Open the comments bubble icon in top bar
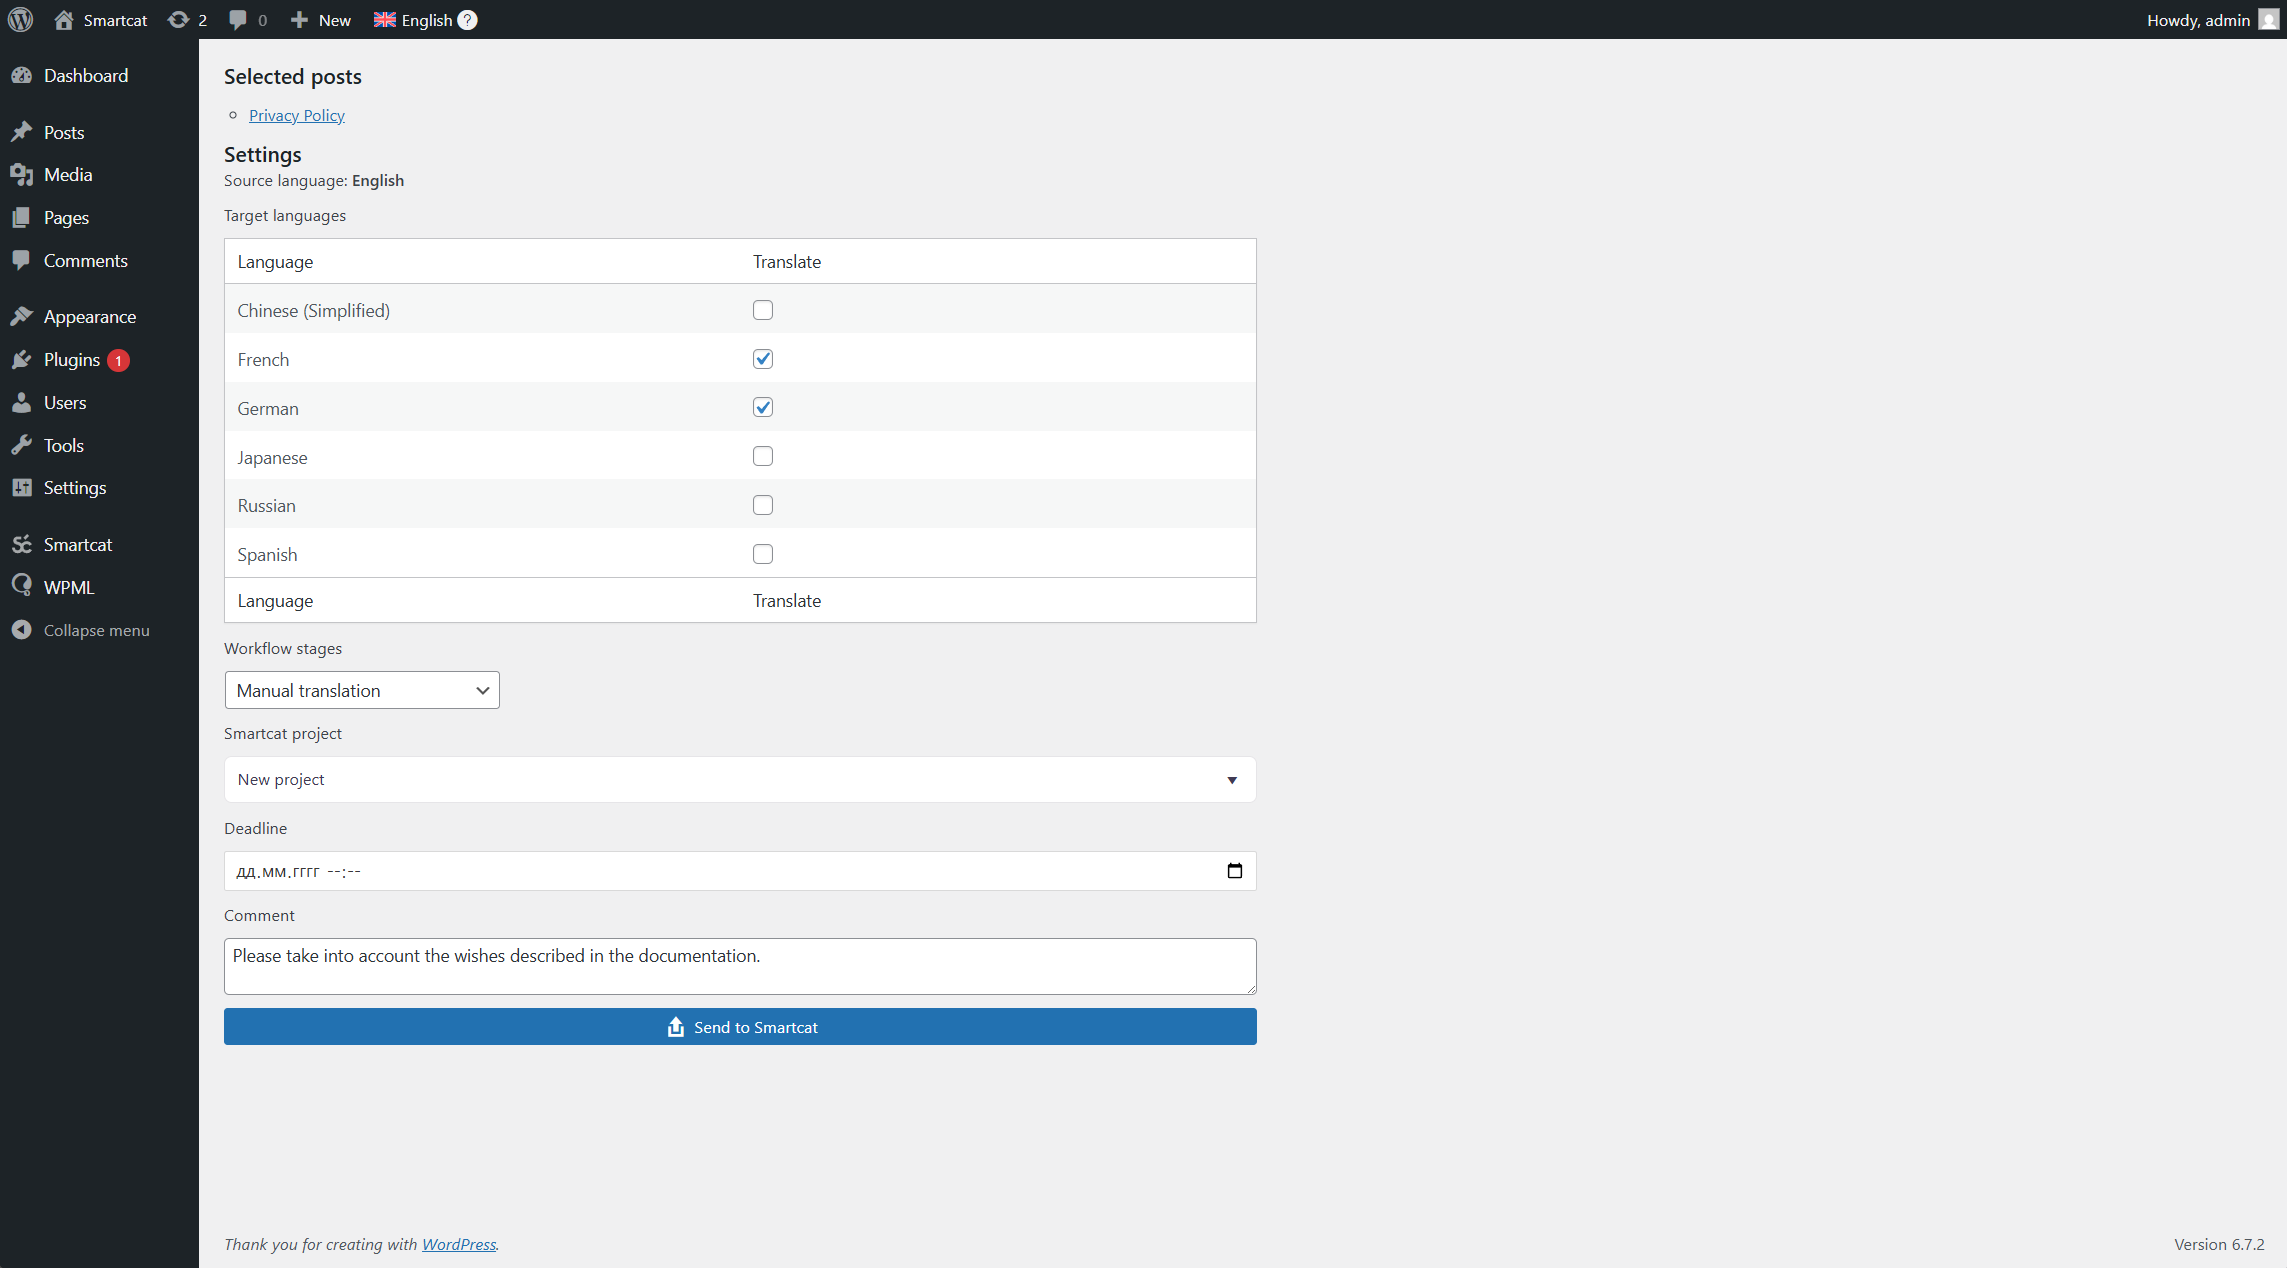Viewport: 2287px width, 1268px height. point(237,20)
